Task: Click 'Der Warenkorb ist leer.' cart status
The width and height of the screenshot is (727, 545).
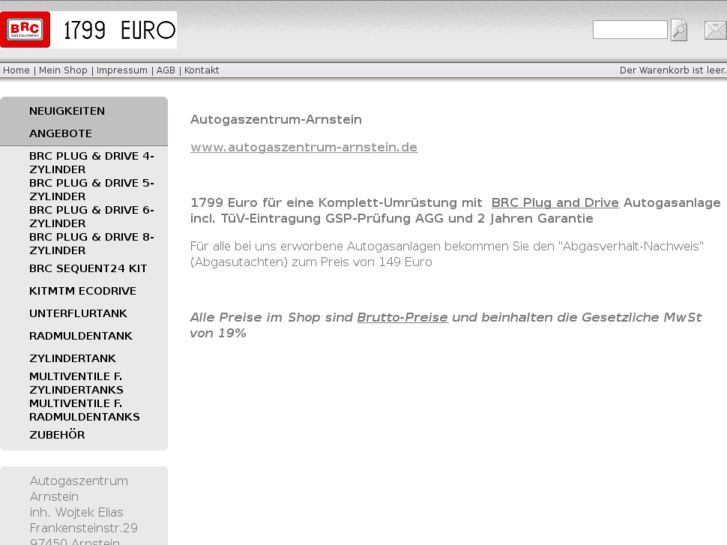Action: pos(673,70)
